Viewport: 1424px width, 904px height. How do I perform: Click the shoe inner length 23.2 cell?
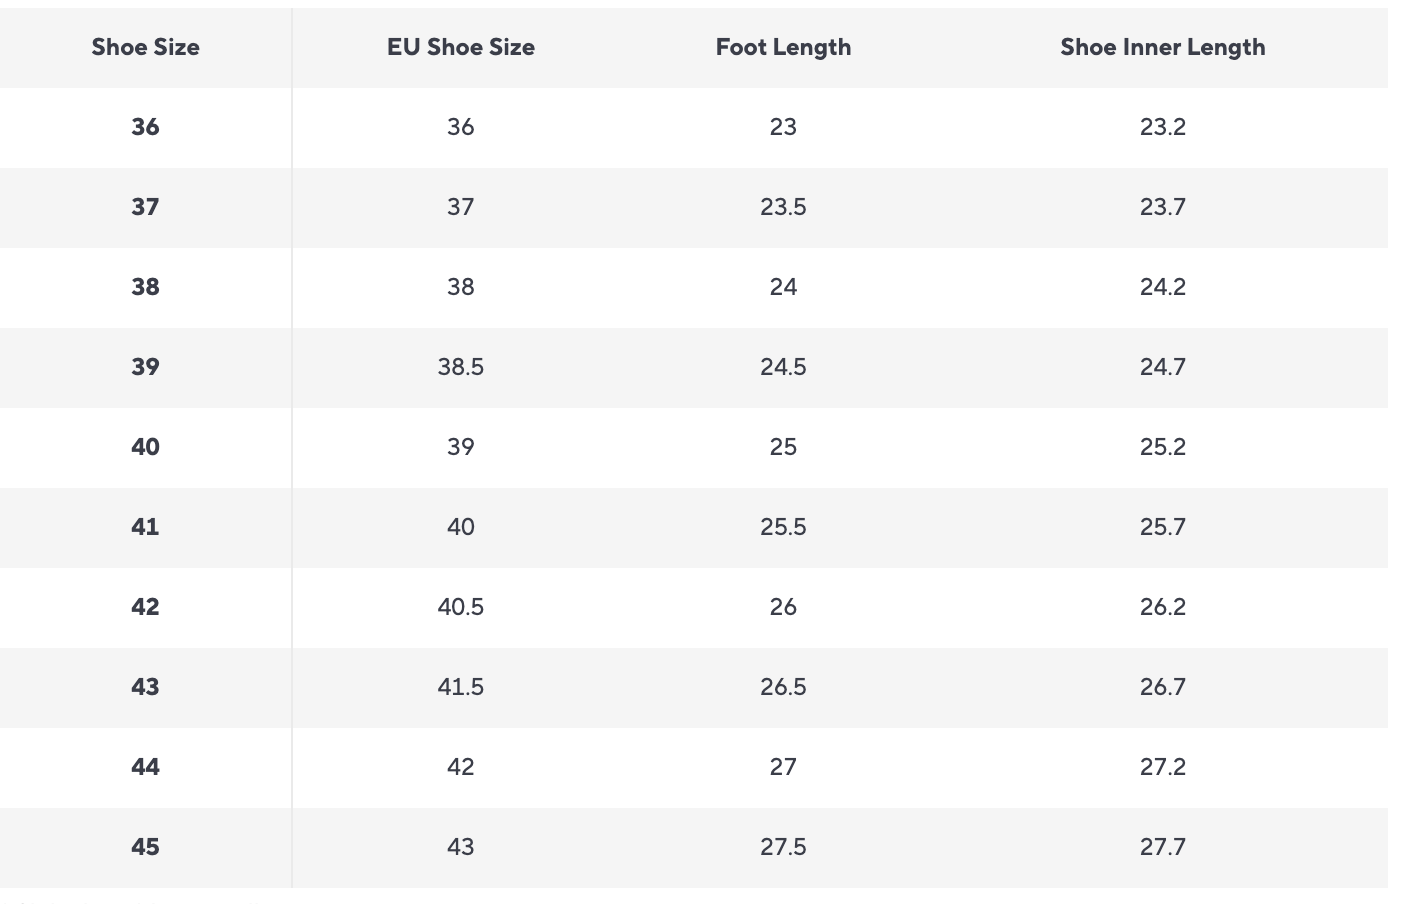coord(1162,127)
